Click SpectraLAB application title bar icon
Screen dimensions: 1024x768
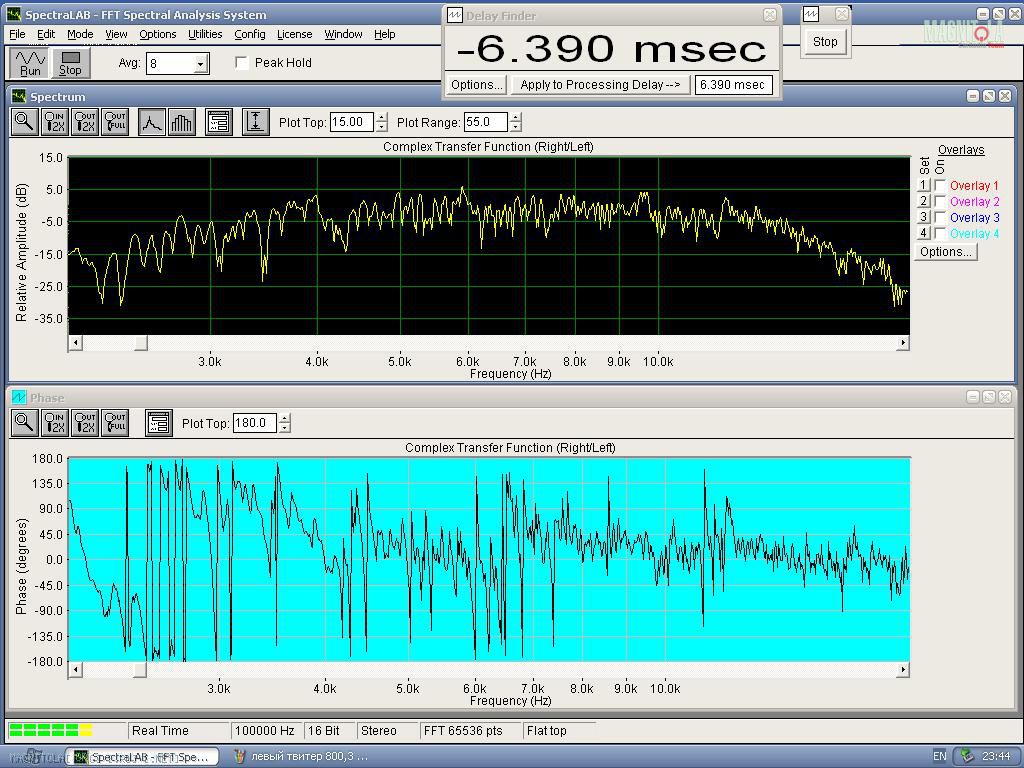tap(14, 14)
